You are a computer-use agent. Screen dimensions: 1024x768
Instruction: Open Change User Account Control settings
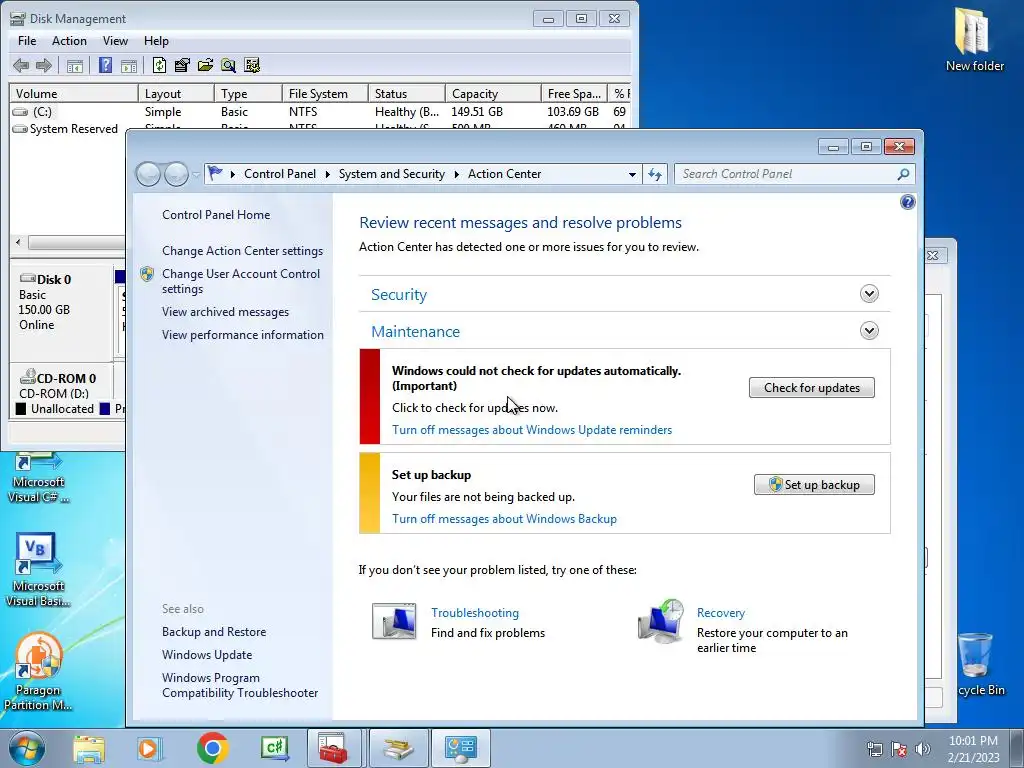tap(241, 281)
